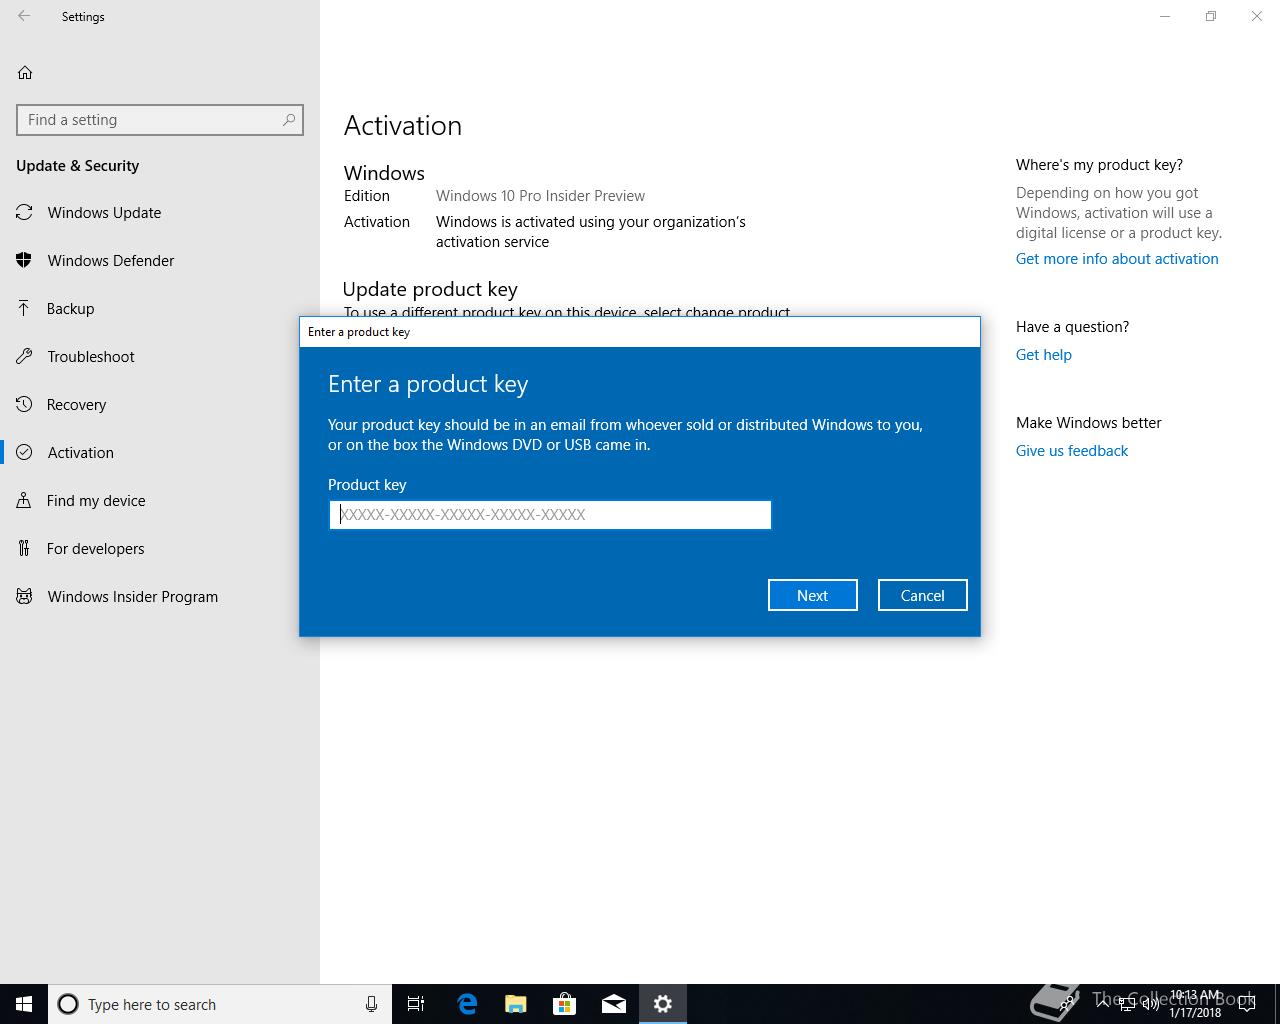
Task: Show hidden system tray icons
Action: (1104, 1004)
